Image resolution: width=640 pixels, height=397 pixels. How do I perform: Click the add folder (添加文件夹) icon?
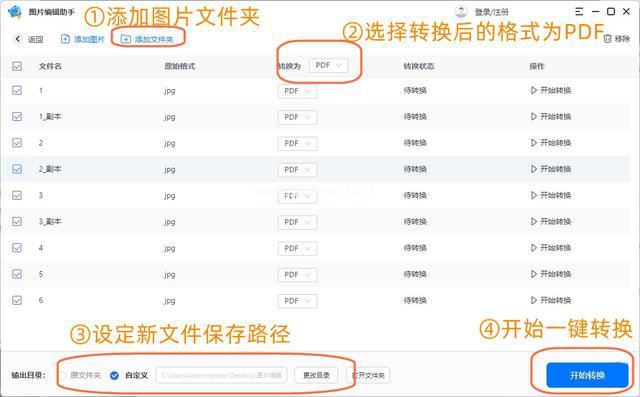(x=126, y=39)
